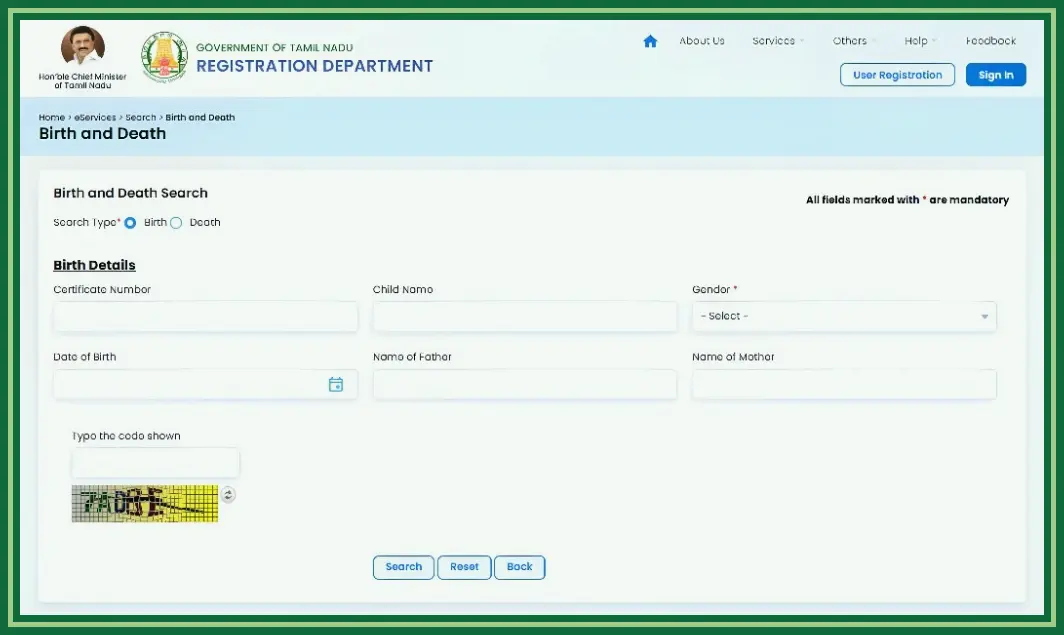Screen dimensions: 1064x635
Task: Focus the captcha code input field
Action: pyautogui.click(x=155, y=463)
